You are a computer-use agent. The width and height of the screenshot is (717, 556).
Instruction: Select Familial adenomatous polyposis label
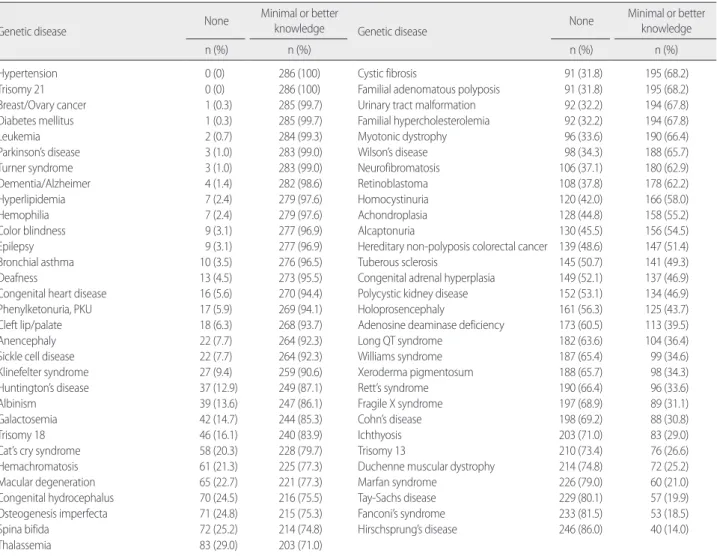428,89
